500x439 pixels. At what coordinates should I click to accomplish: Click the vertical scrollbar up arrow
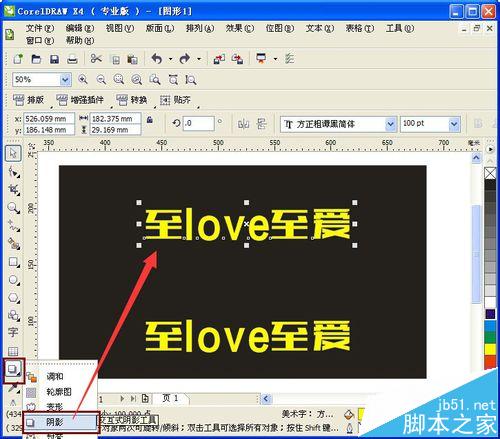coord(476,157)
